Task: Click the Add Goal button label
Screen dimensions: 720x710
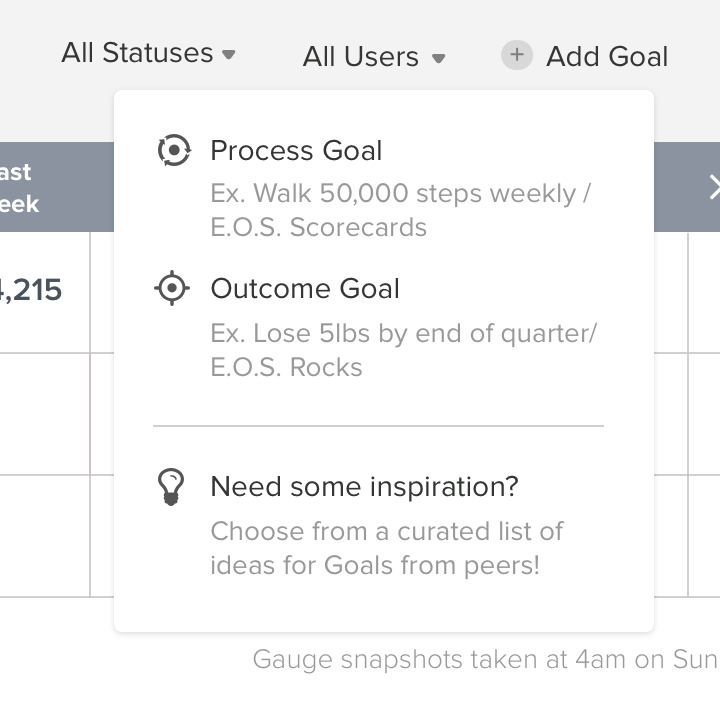Action: click(607, 56)
